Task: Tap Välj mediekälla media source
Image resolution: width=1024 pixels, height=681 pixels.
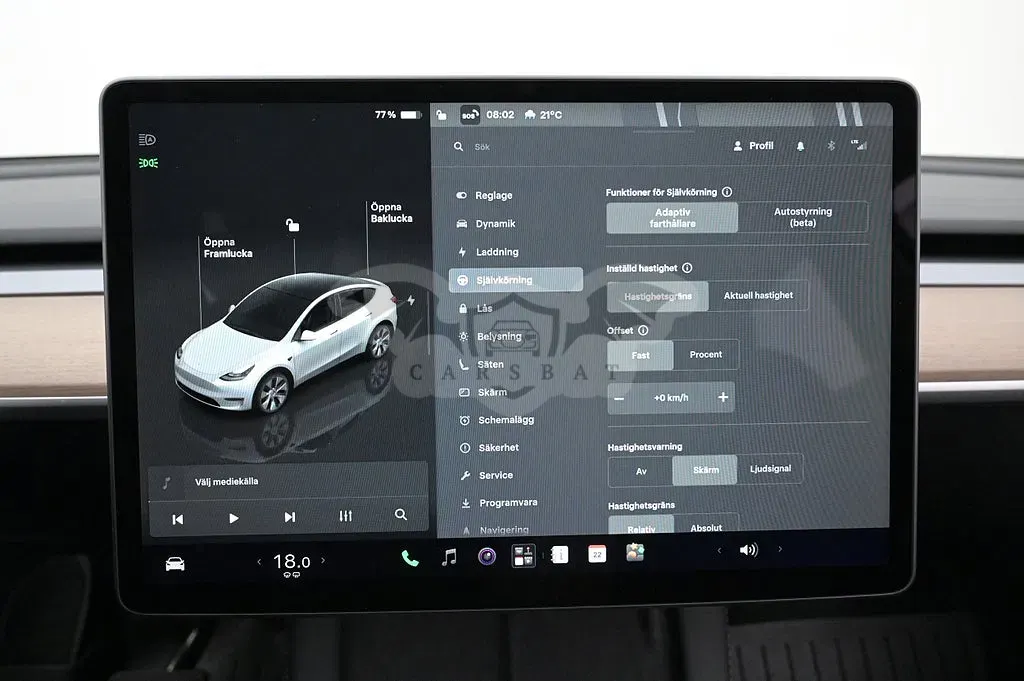Action: pyautogui.click(x=226, y=482)
